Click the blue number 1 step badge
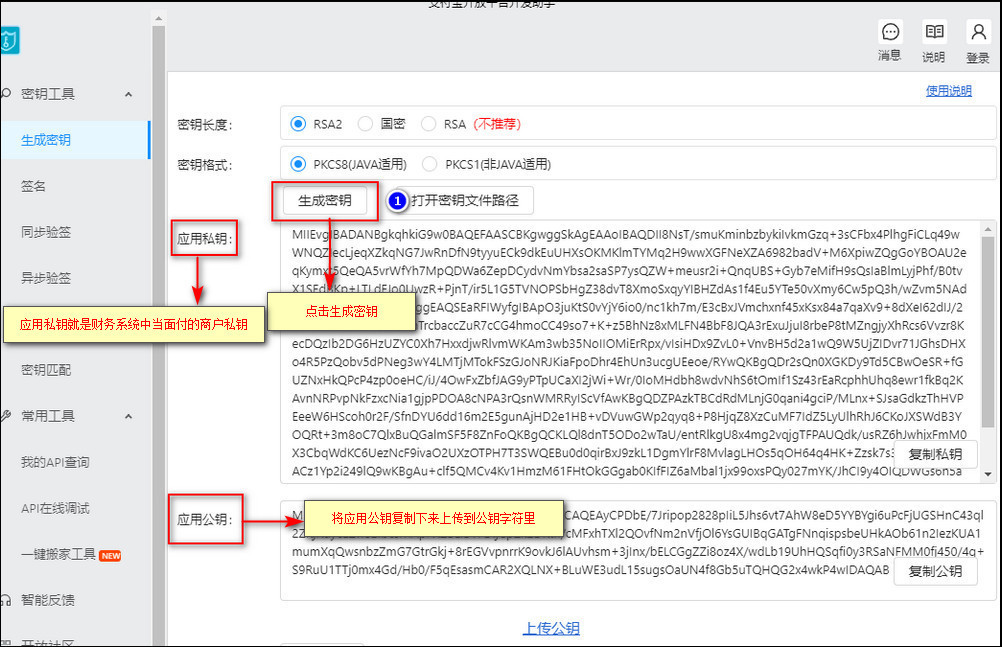 pos(397,201)
